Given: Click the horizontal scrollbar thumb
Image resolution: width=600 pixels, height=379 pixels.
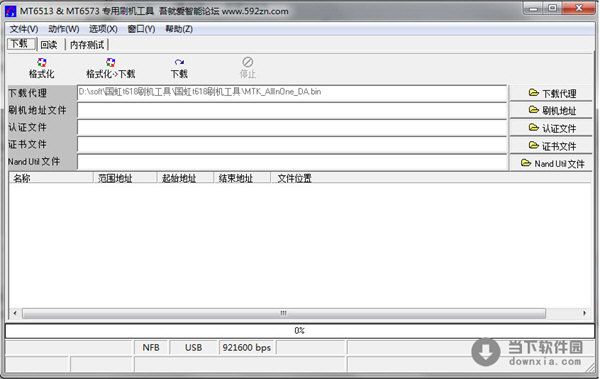Looking at the screenshot, I should (x=284, y=313).
